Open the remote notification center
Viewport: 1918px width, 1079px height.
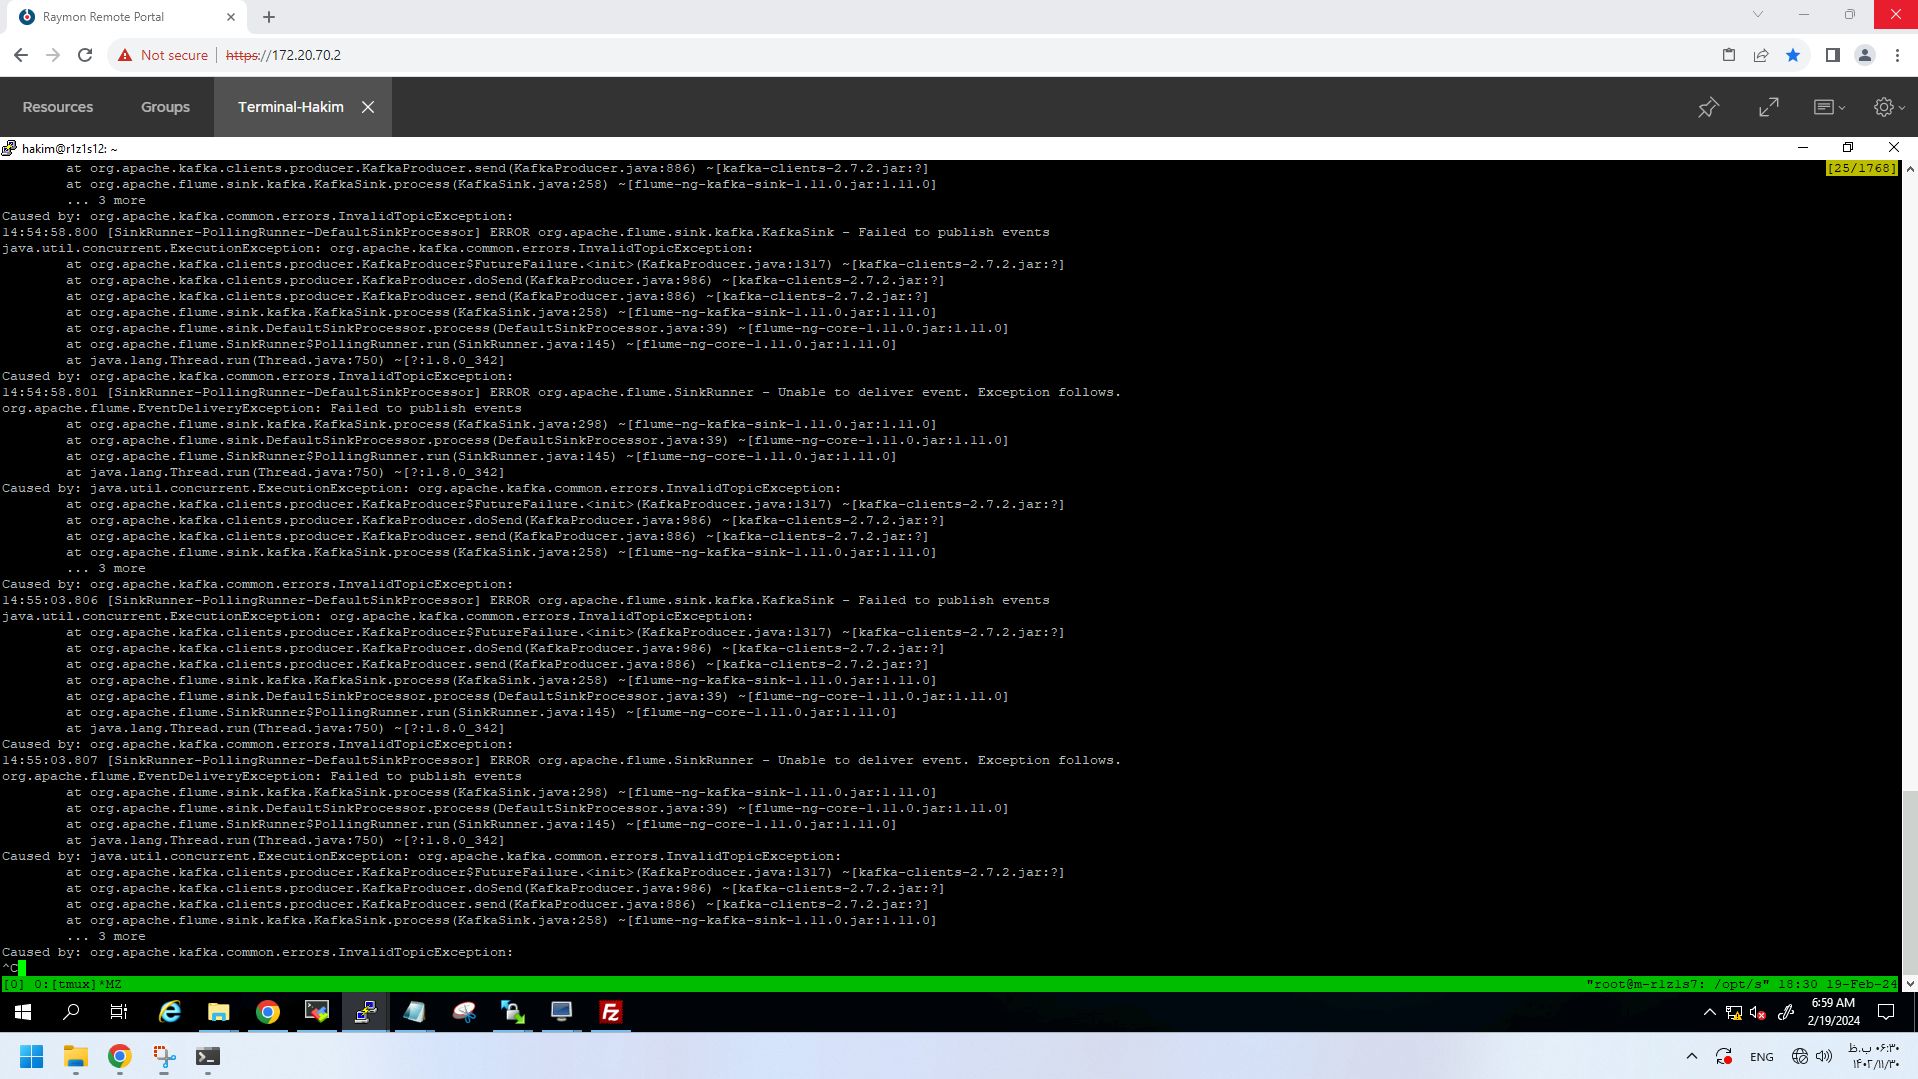[x=1887, y=1013]
